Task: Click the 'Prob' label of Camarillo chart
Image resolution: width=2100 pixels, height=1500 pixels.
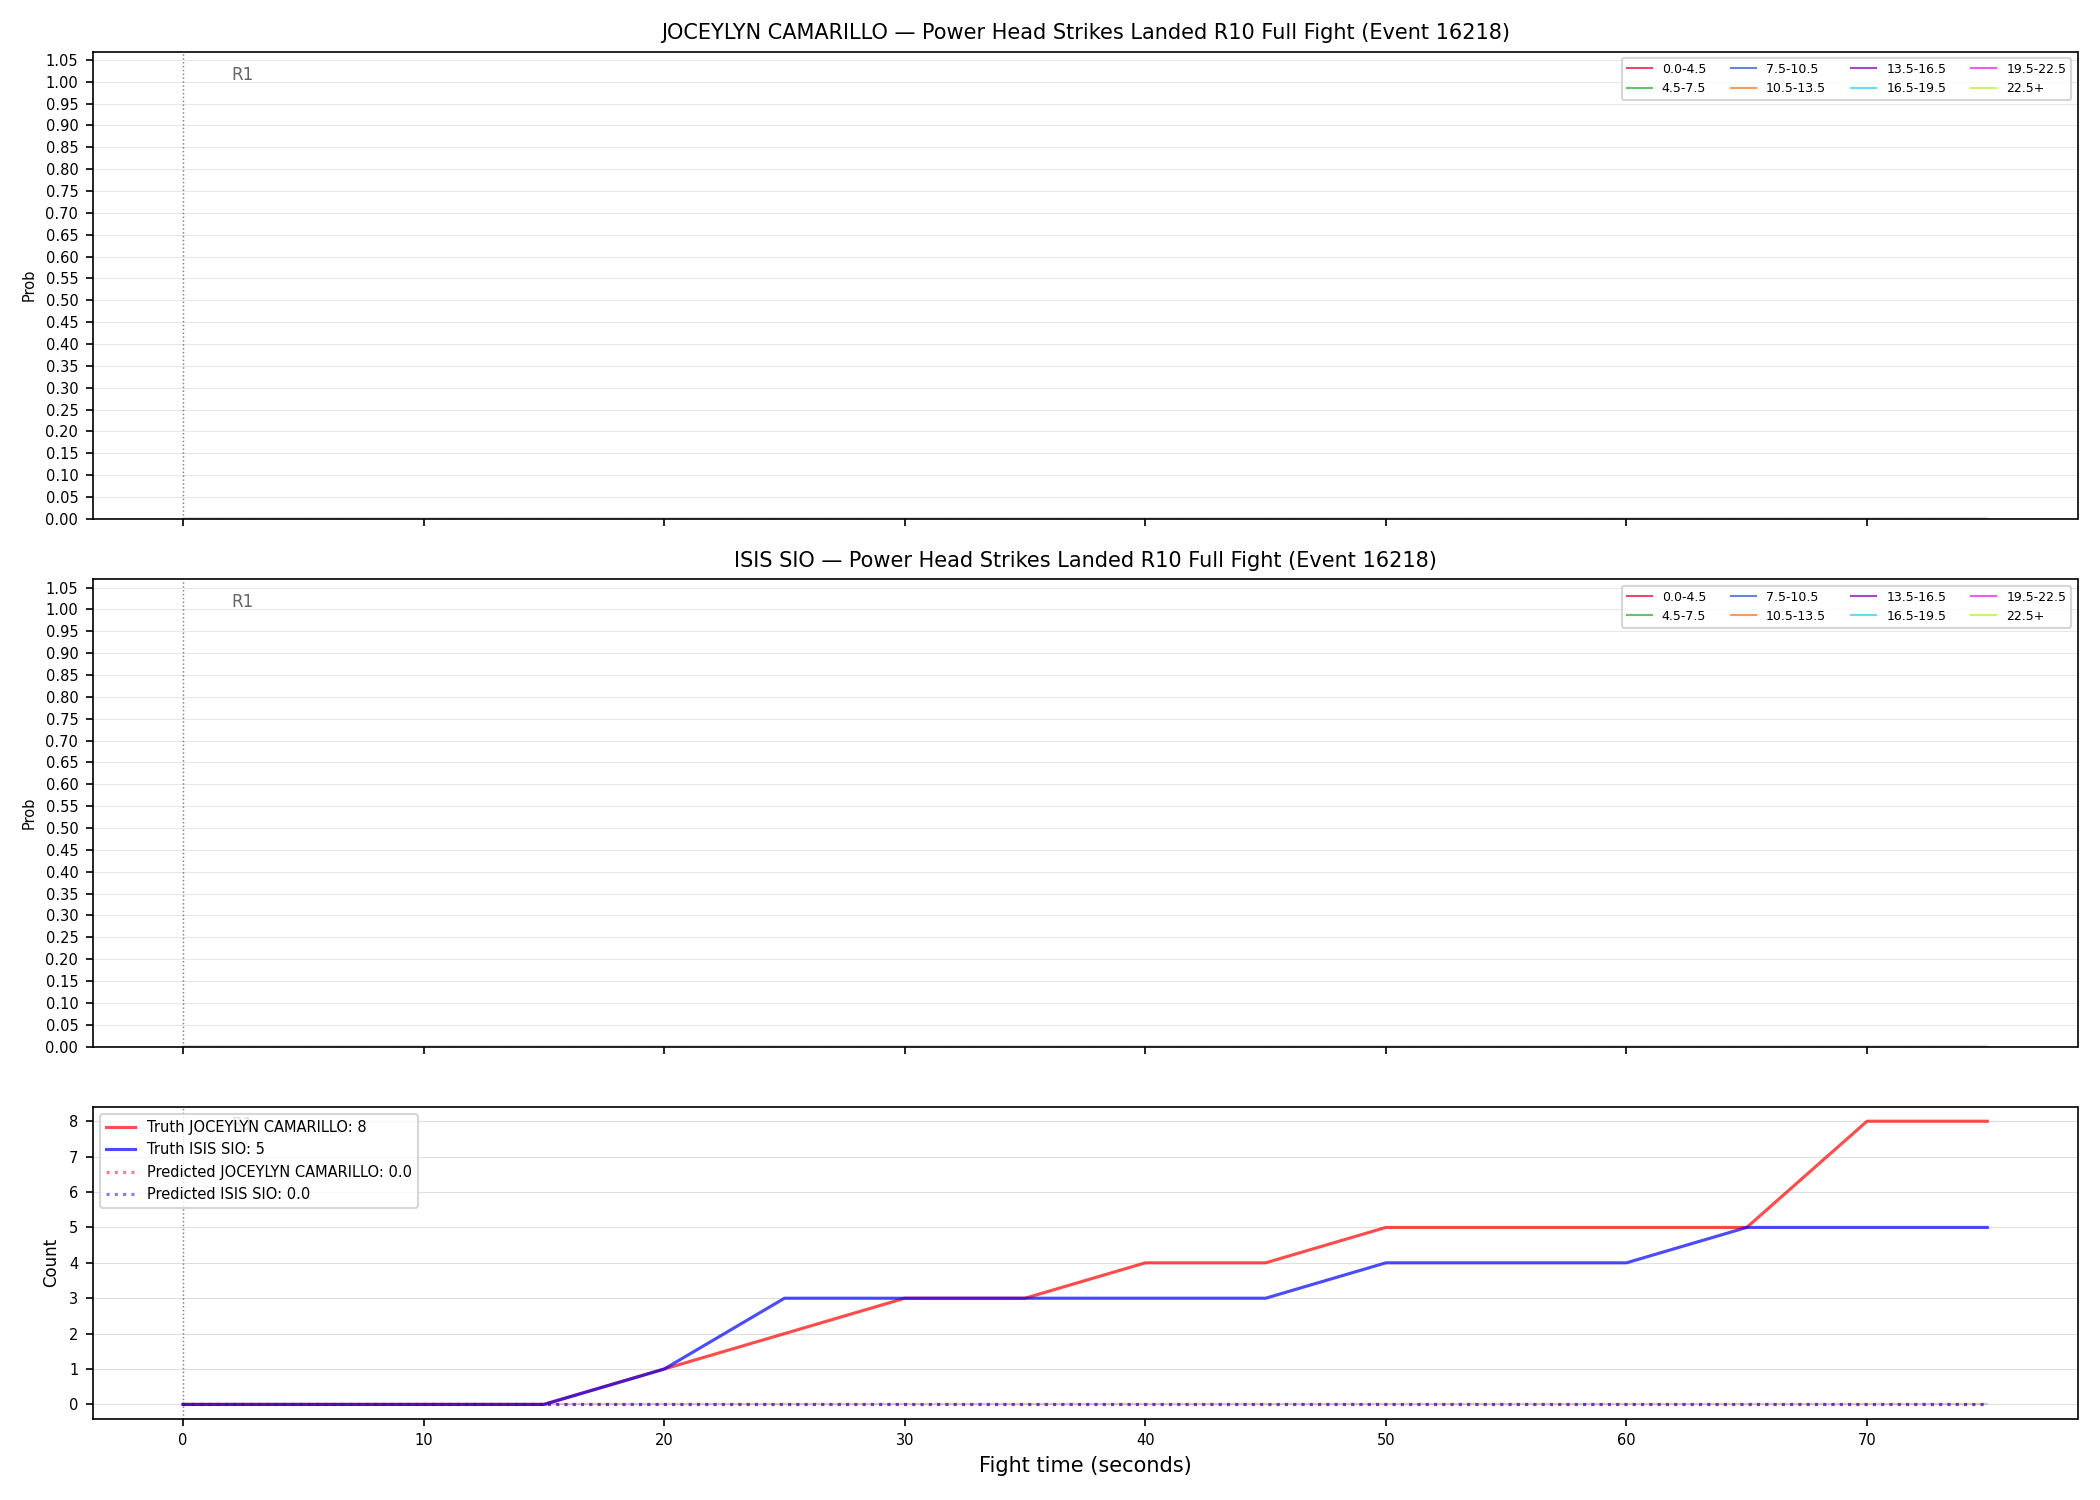Action: click(x=29, y=287)
